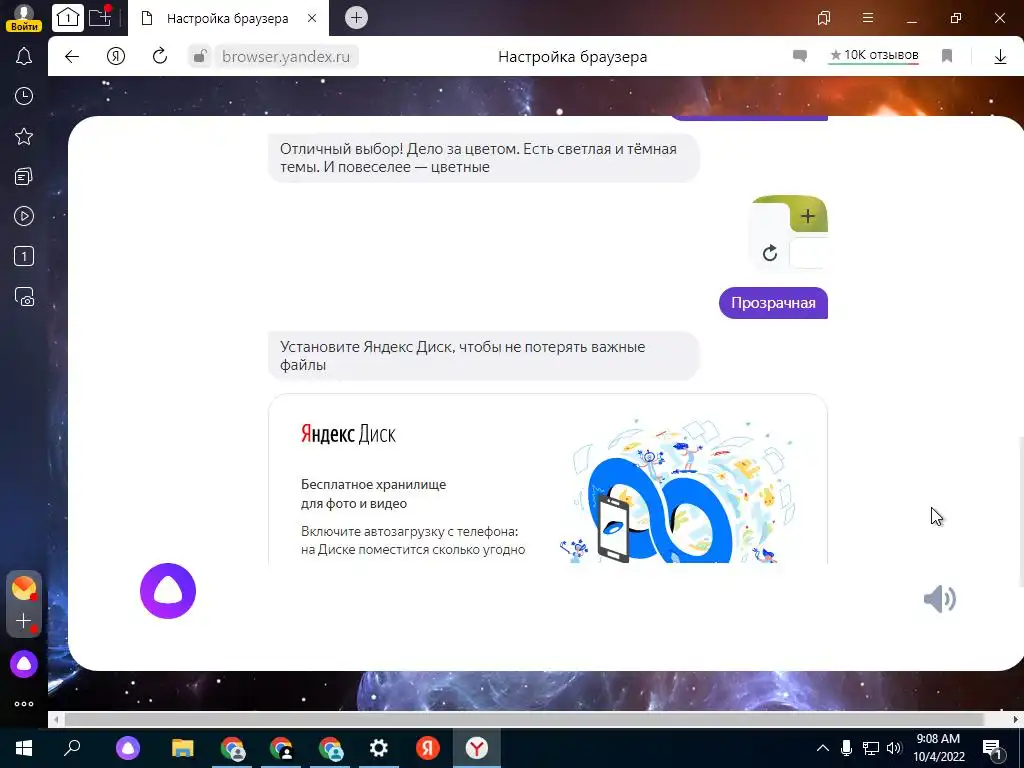
Task: Open the "10K отзывов" reviews link
Action: pyautogui.click(x=874, y=56)
